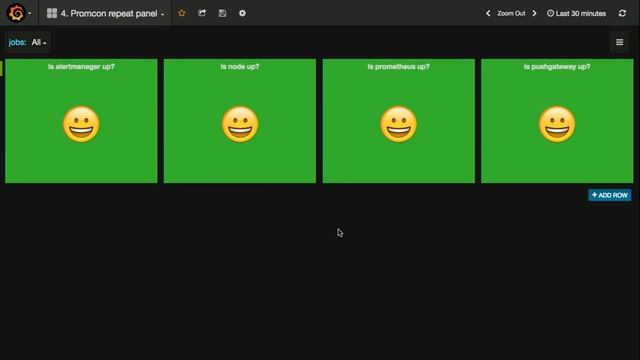640x360 pixels.
Task: Click the alertmanager panel smiley face
Action: tap(81, 124)
